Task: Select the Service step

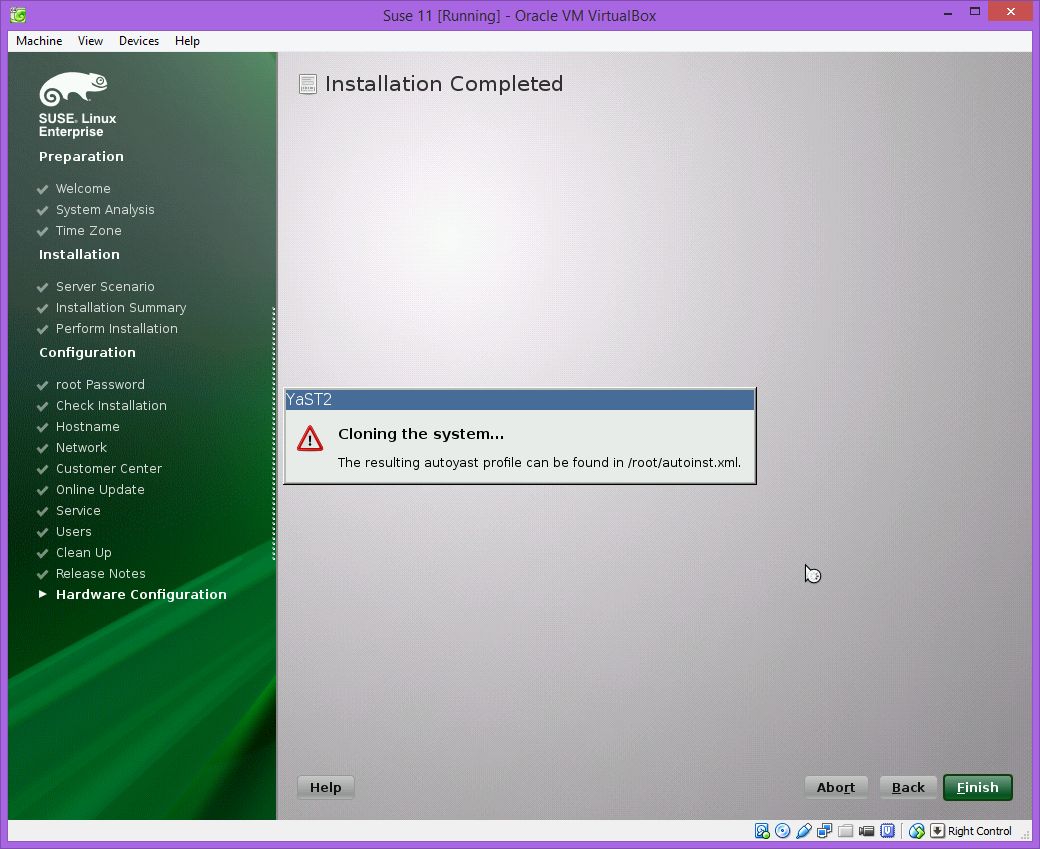Action: [78, 511]
